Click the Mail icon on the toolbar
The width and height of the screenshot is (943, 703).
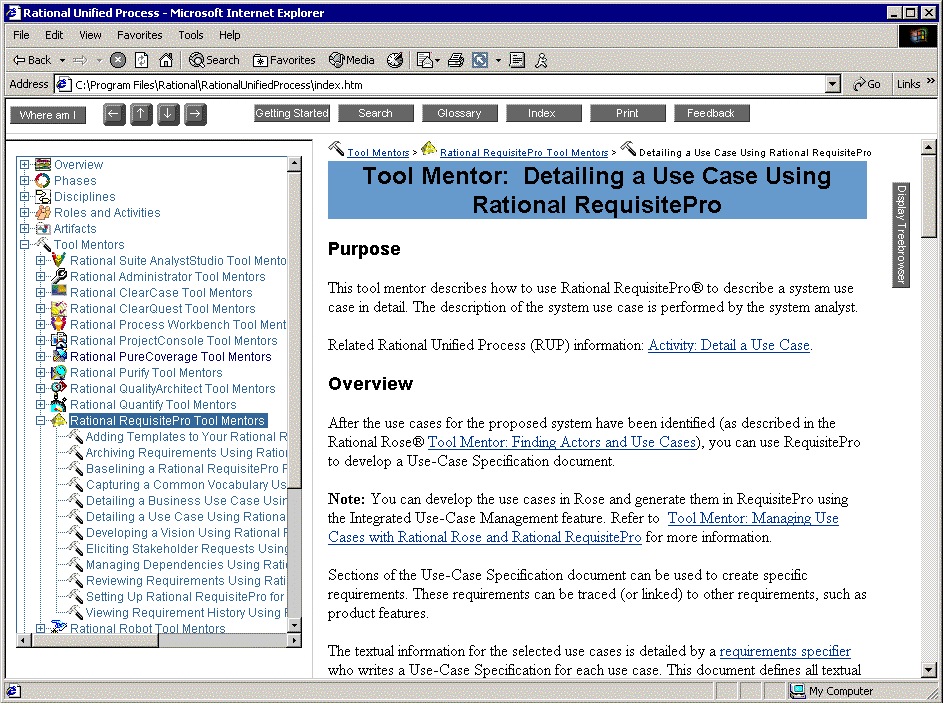click(424, 59)
